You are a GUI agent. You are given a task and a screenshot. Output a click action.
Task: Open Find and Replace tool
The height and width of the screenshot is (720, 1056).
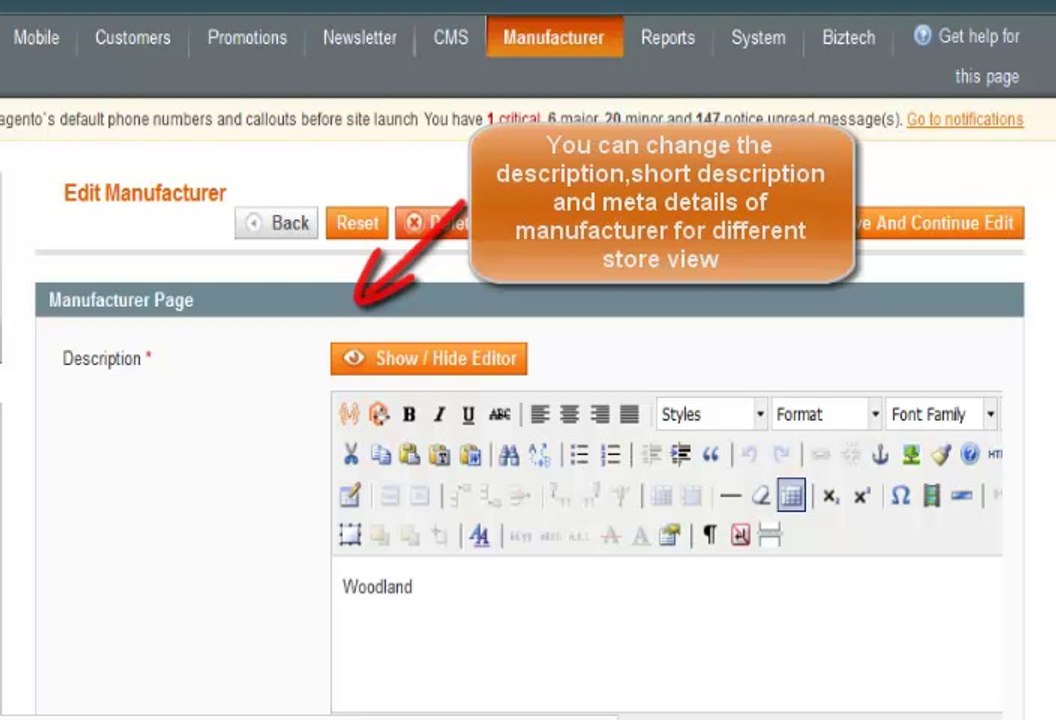click(x=539, y=455)
